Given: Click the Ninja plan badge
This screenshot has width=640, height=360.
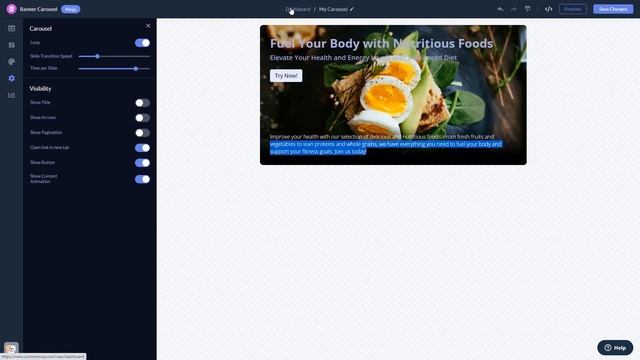Looking at the screenshot, I should (71, 9).
